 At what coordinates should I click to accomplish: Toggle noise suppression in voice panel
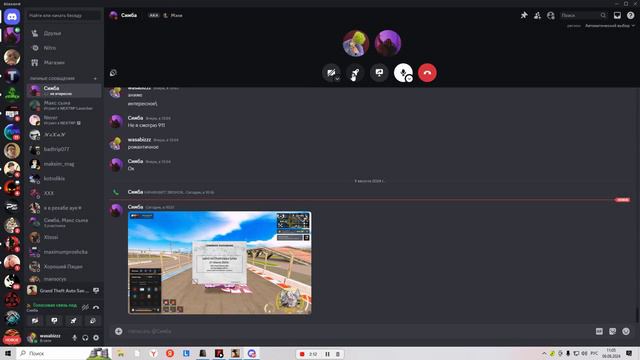click(x=85, y=307)
